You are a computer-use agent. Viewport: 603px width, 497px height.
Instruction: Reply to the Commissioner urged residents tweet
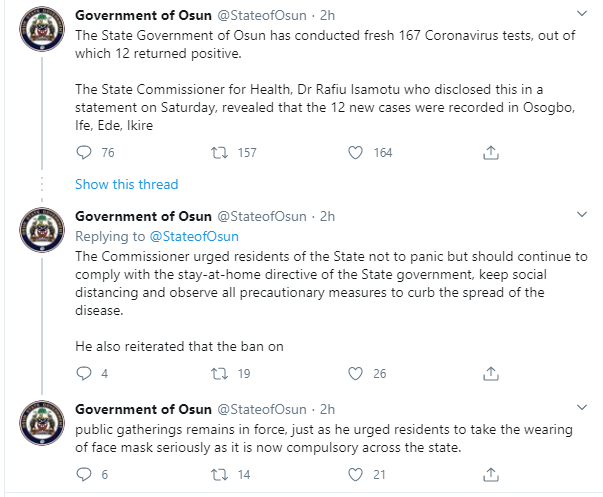point(84,373)
